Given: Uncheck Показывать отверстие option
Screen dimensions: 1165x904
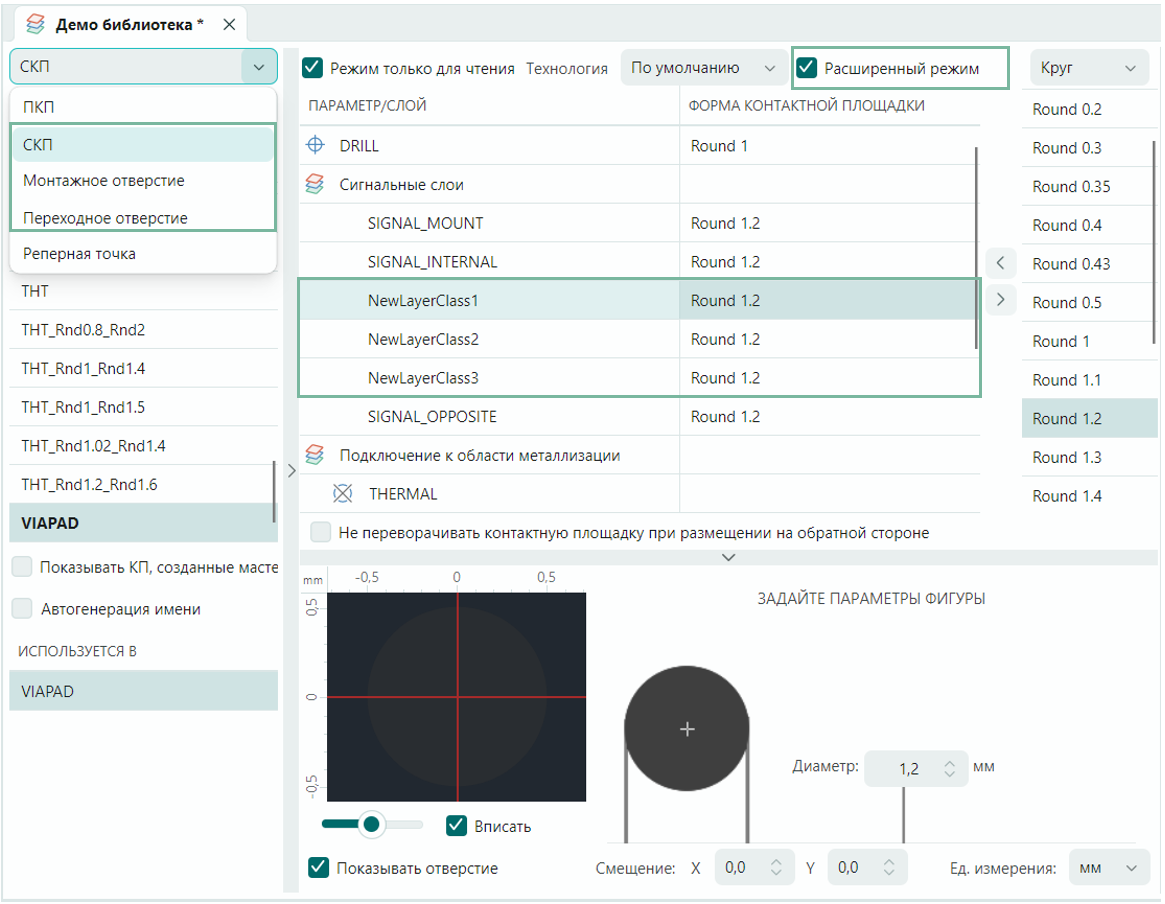Looking at the screenshot, I should pyautogui.click(x=319, y=868).
